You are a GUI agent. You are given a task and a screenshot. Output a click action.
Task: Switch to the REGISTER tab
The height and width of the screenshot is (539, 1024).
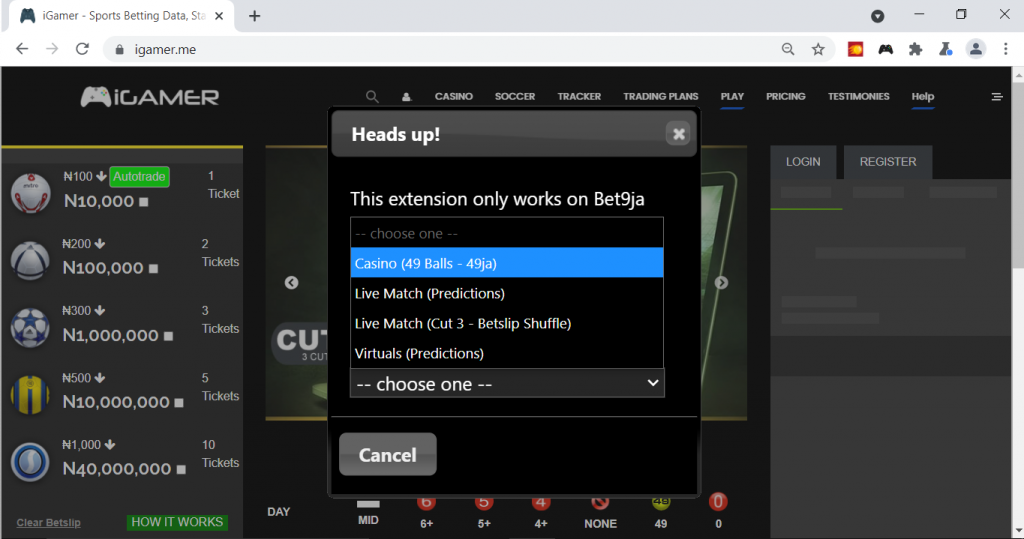pyautogui.click(x=888, y=161)
